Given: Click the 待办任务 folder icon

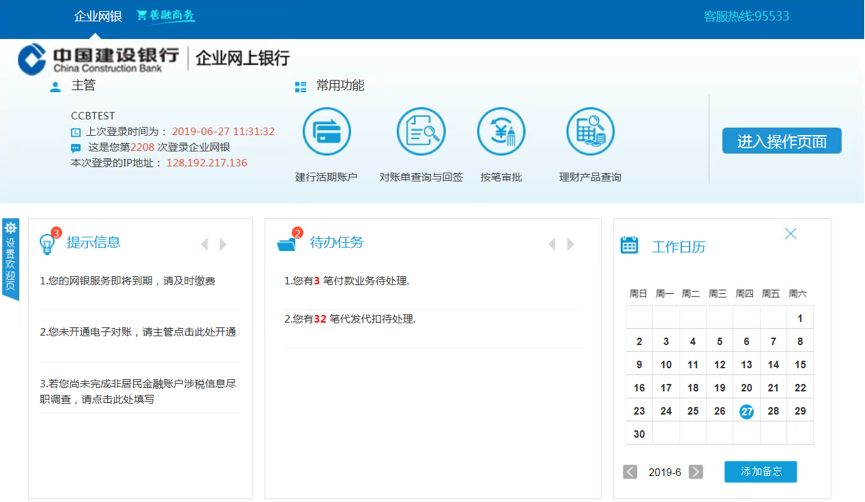Looking at the screenshot, I should pos(287,242).
